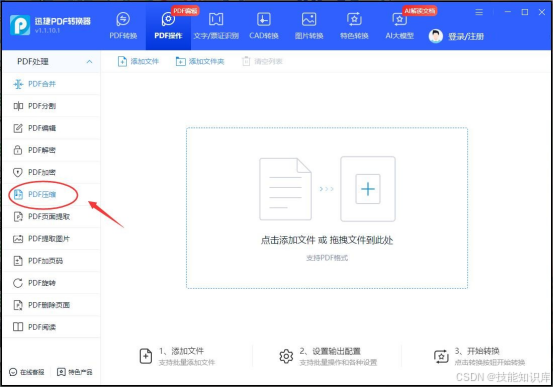Select PDF删除页面 in the sidebar
The image size is (554, 388).
[x=51, y=305]
